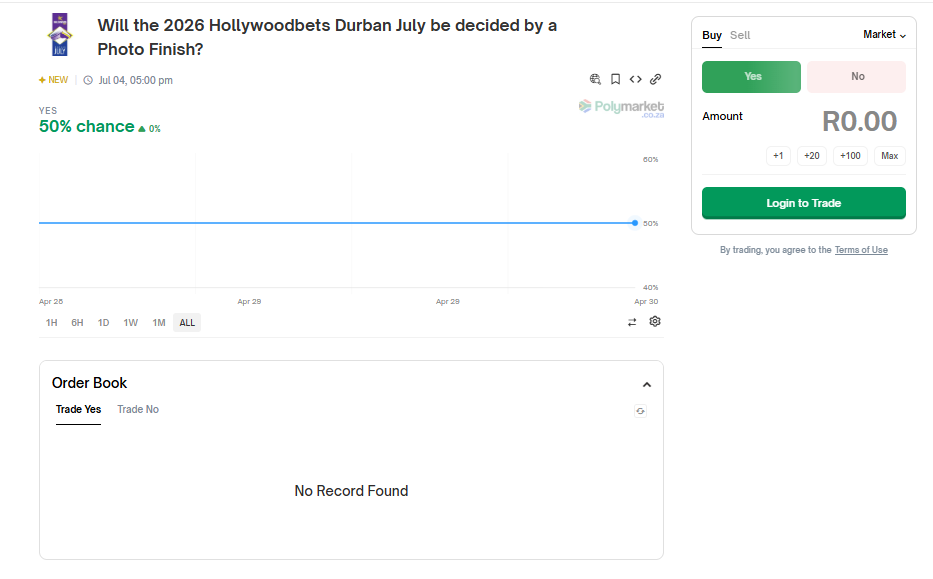Open the Market order type dropdown

coord(884,35)
